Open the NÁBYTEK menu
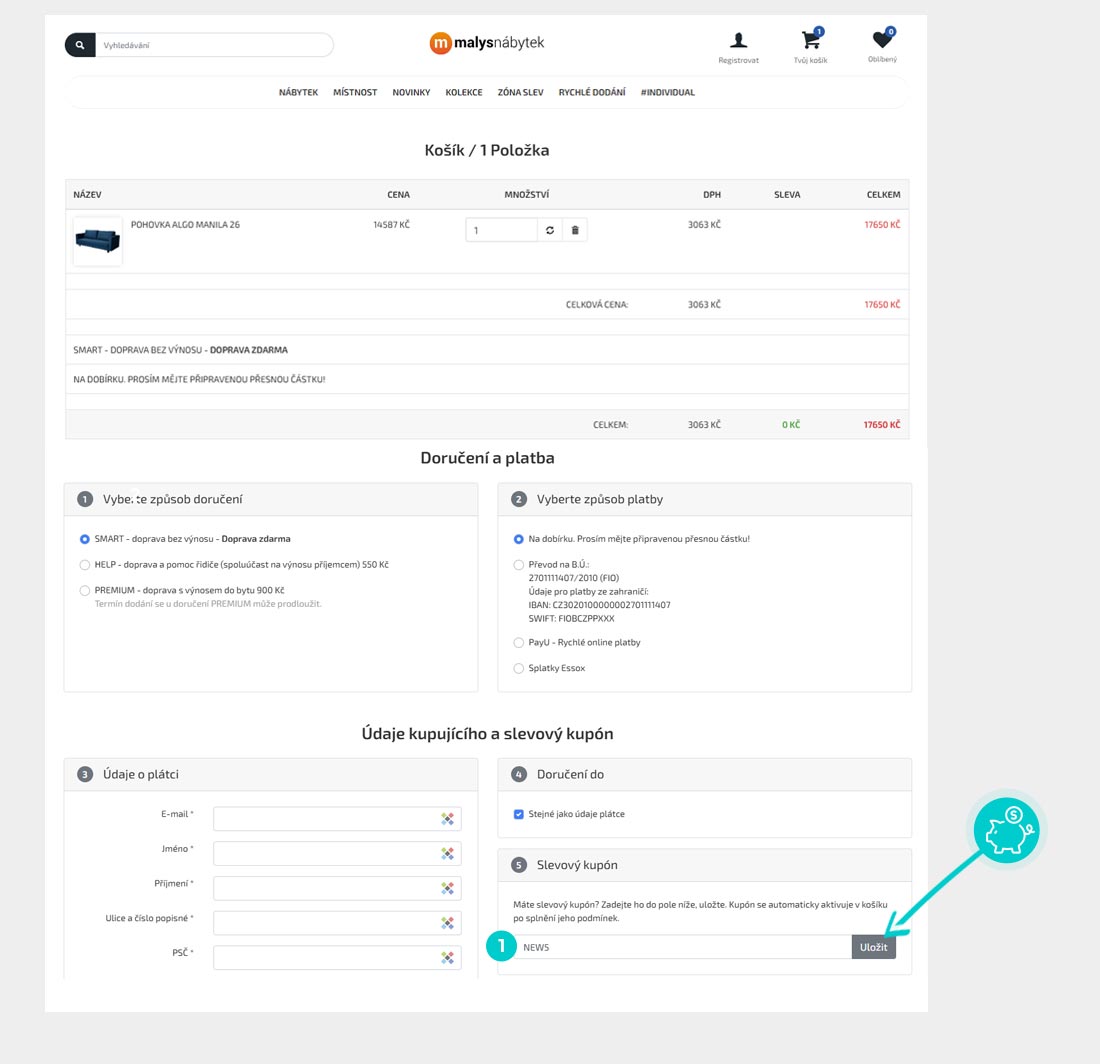 (x=298, y=92)
